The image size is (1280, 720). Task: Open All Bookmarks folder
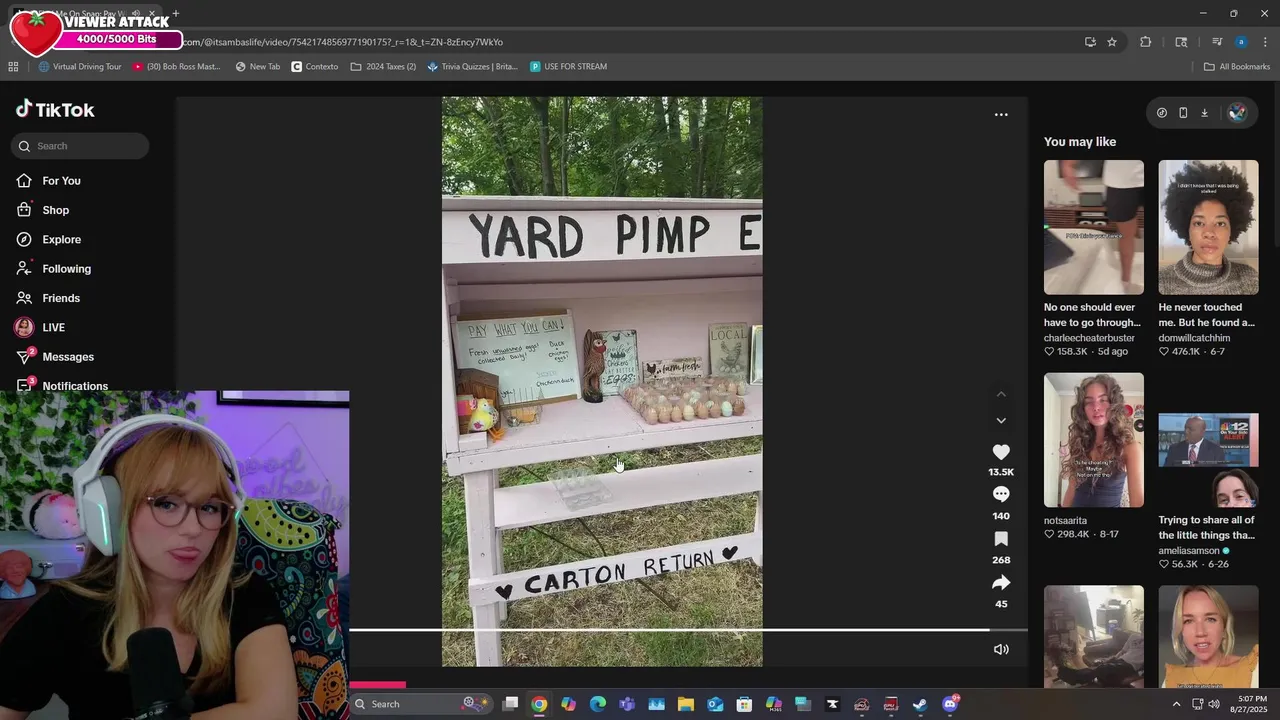[1237, 67]
